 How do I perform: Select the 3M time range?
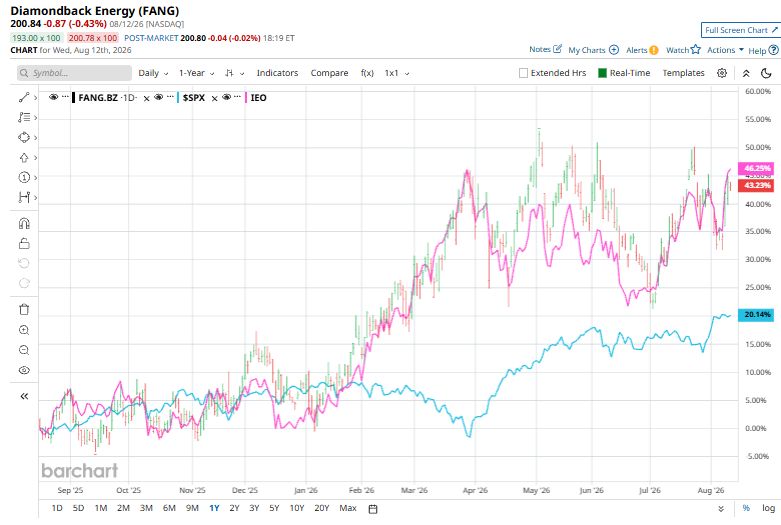point(146,508)
